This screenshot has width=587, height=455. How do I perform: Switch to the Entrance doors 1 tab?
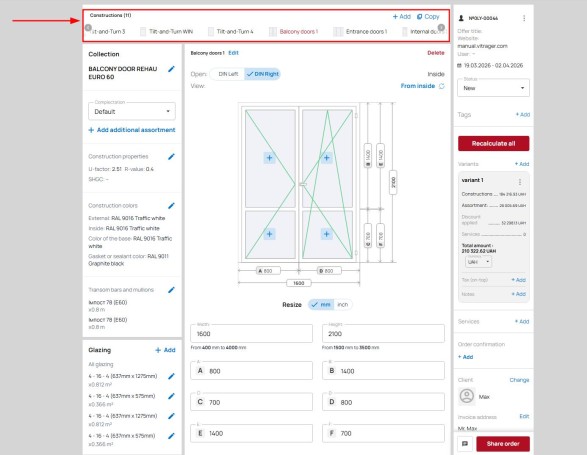361,31
